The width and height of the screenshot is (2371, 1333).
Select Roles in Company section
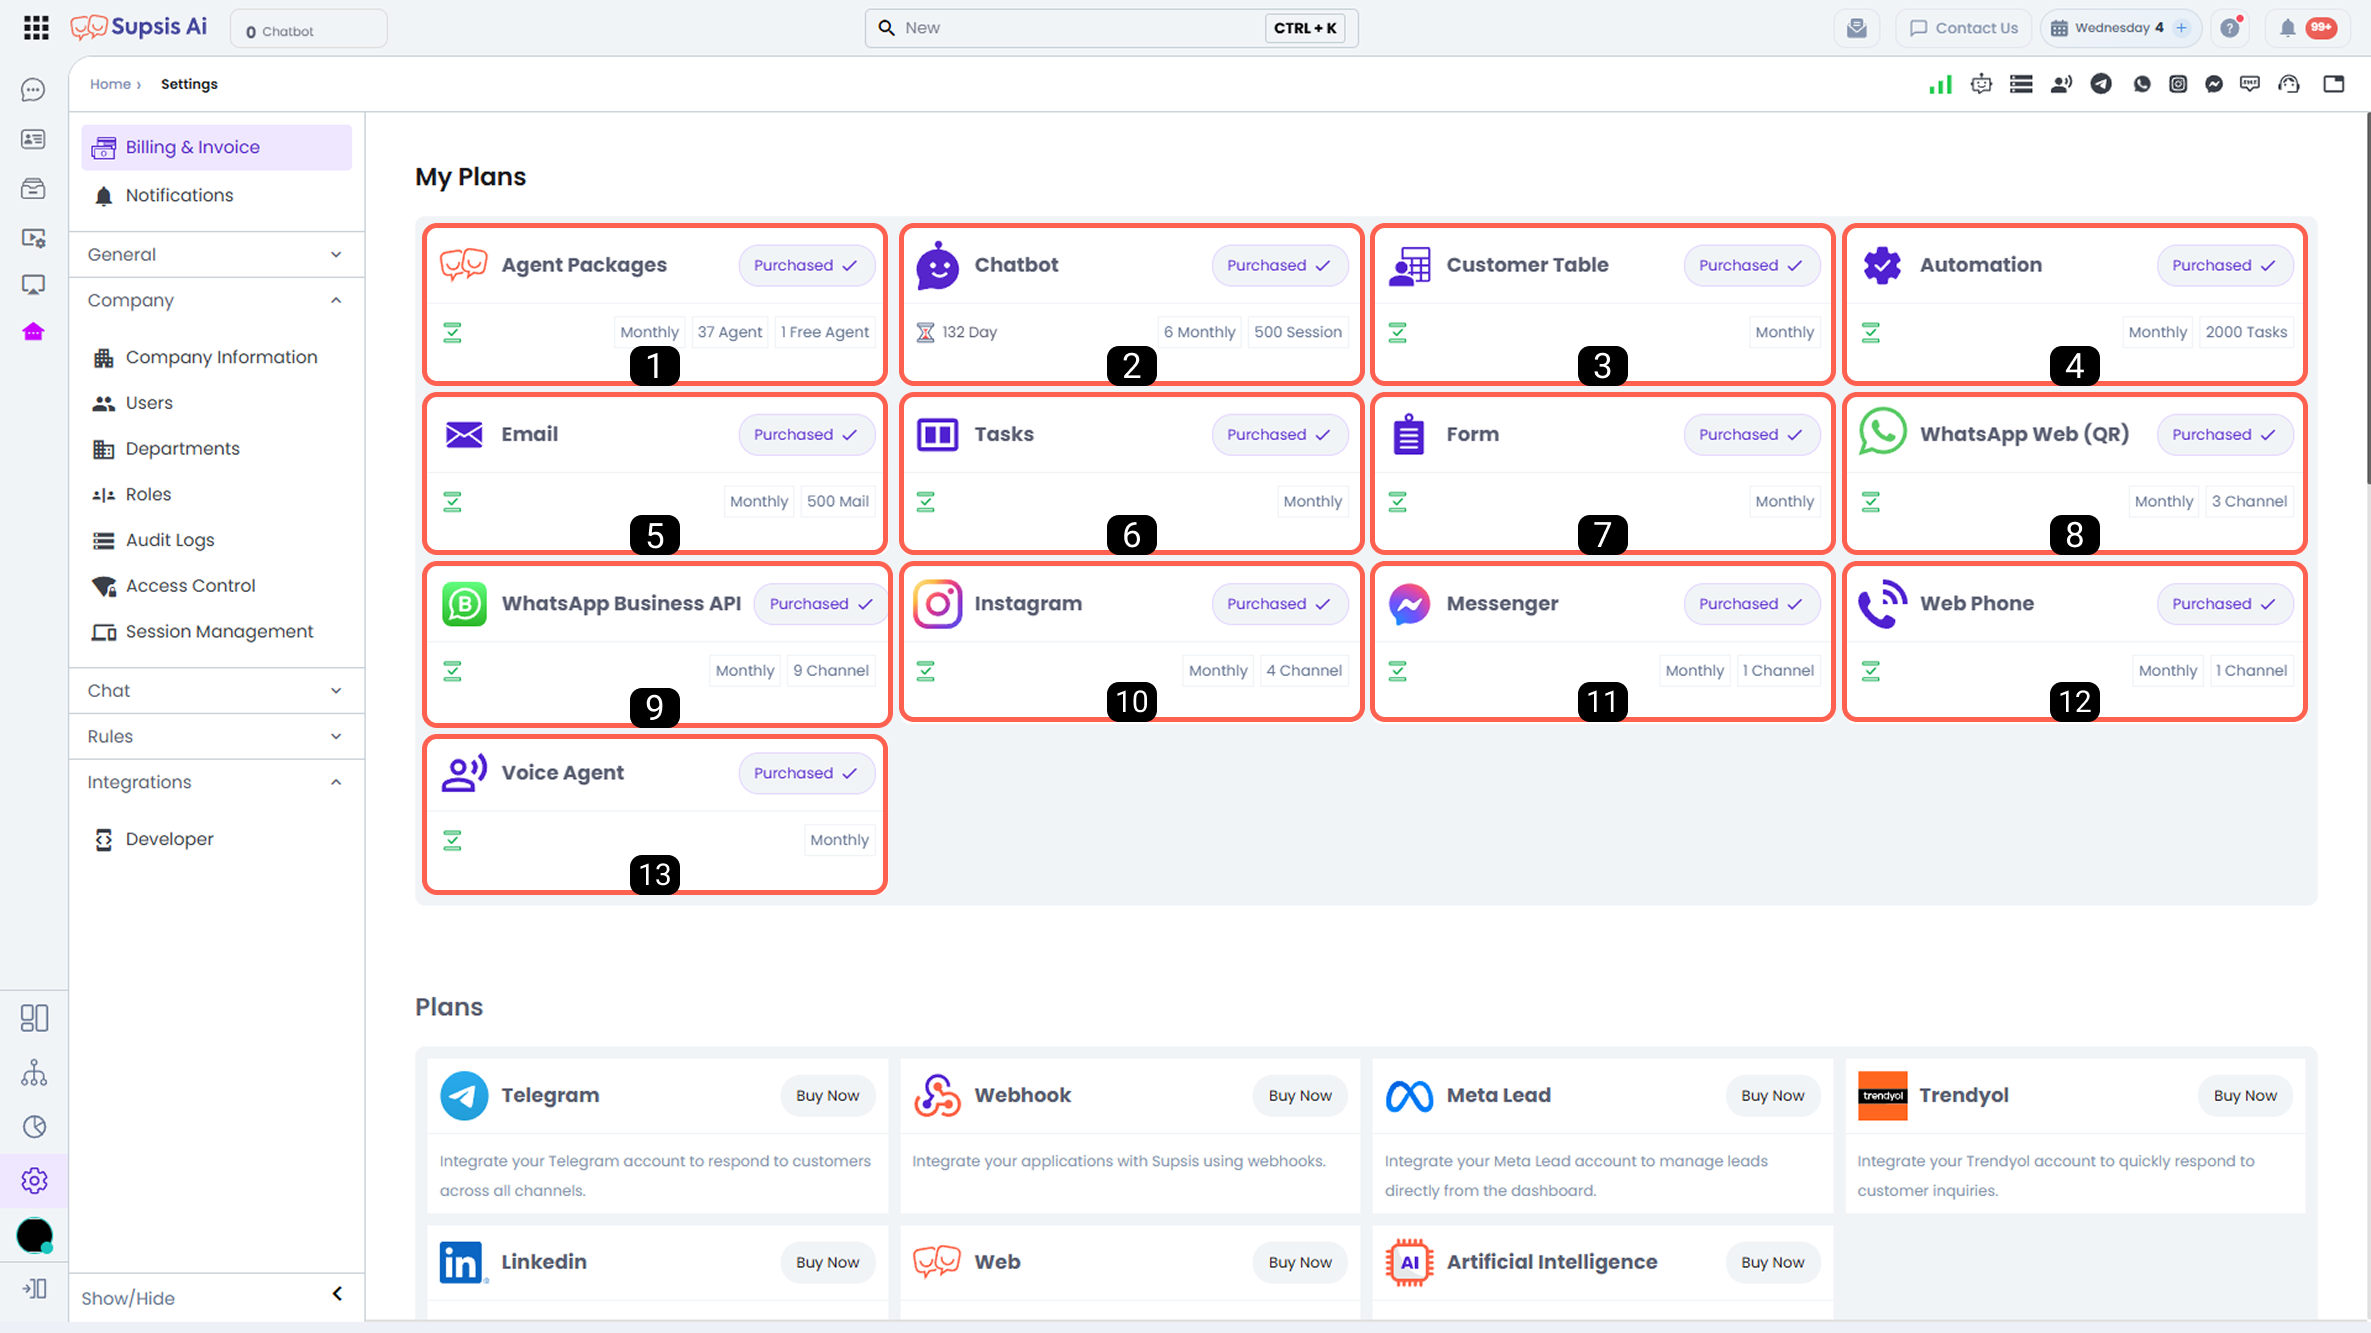[216, 495]
